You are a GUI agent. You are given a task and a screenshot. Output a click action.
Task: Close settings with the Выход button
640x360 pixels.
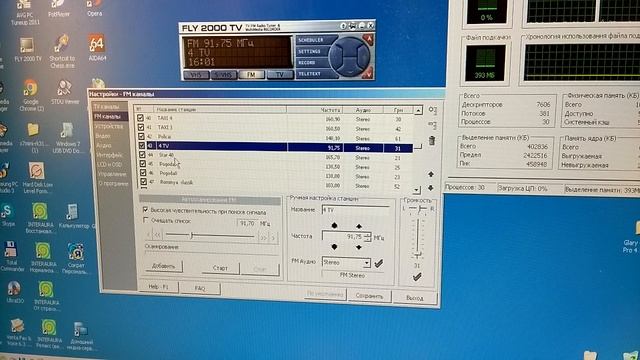tap(414, 298)
